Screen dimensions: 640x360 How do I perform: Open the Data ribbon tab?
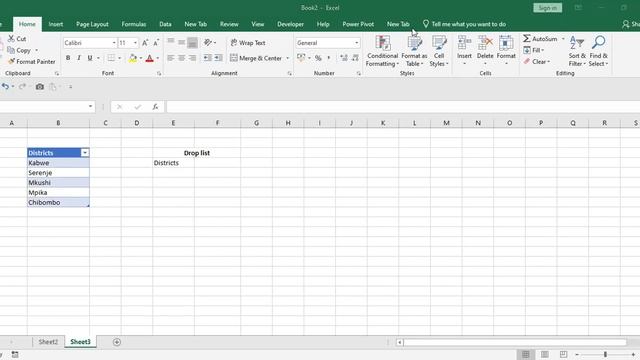point(165,24)
